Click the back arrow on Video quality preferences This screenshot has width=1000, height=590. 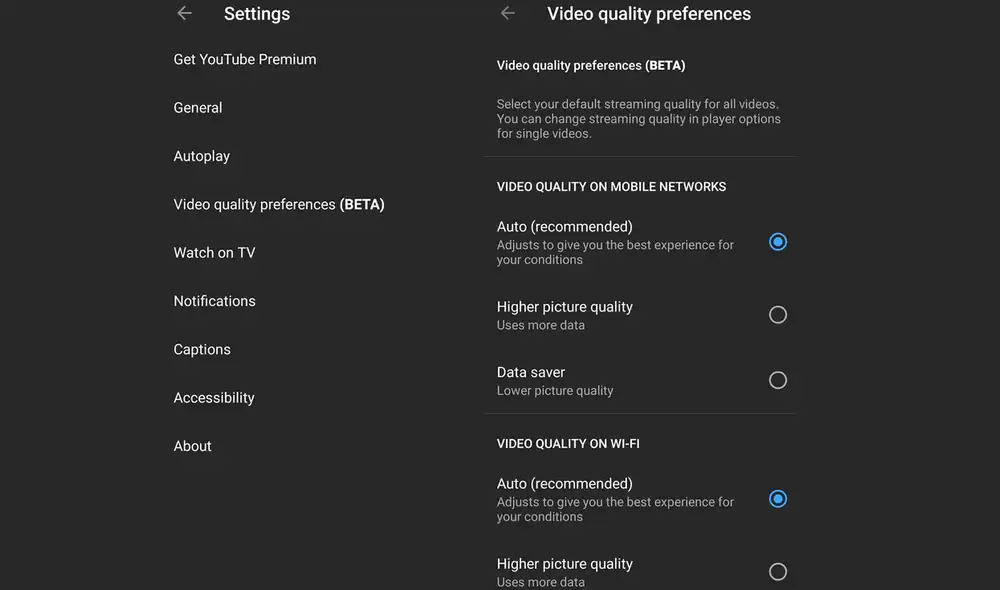pyautogui.click(x=508, y=13)
